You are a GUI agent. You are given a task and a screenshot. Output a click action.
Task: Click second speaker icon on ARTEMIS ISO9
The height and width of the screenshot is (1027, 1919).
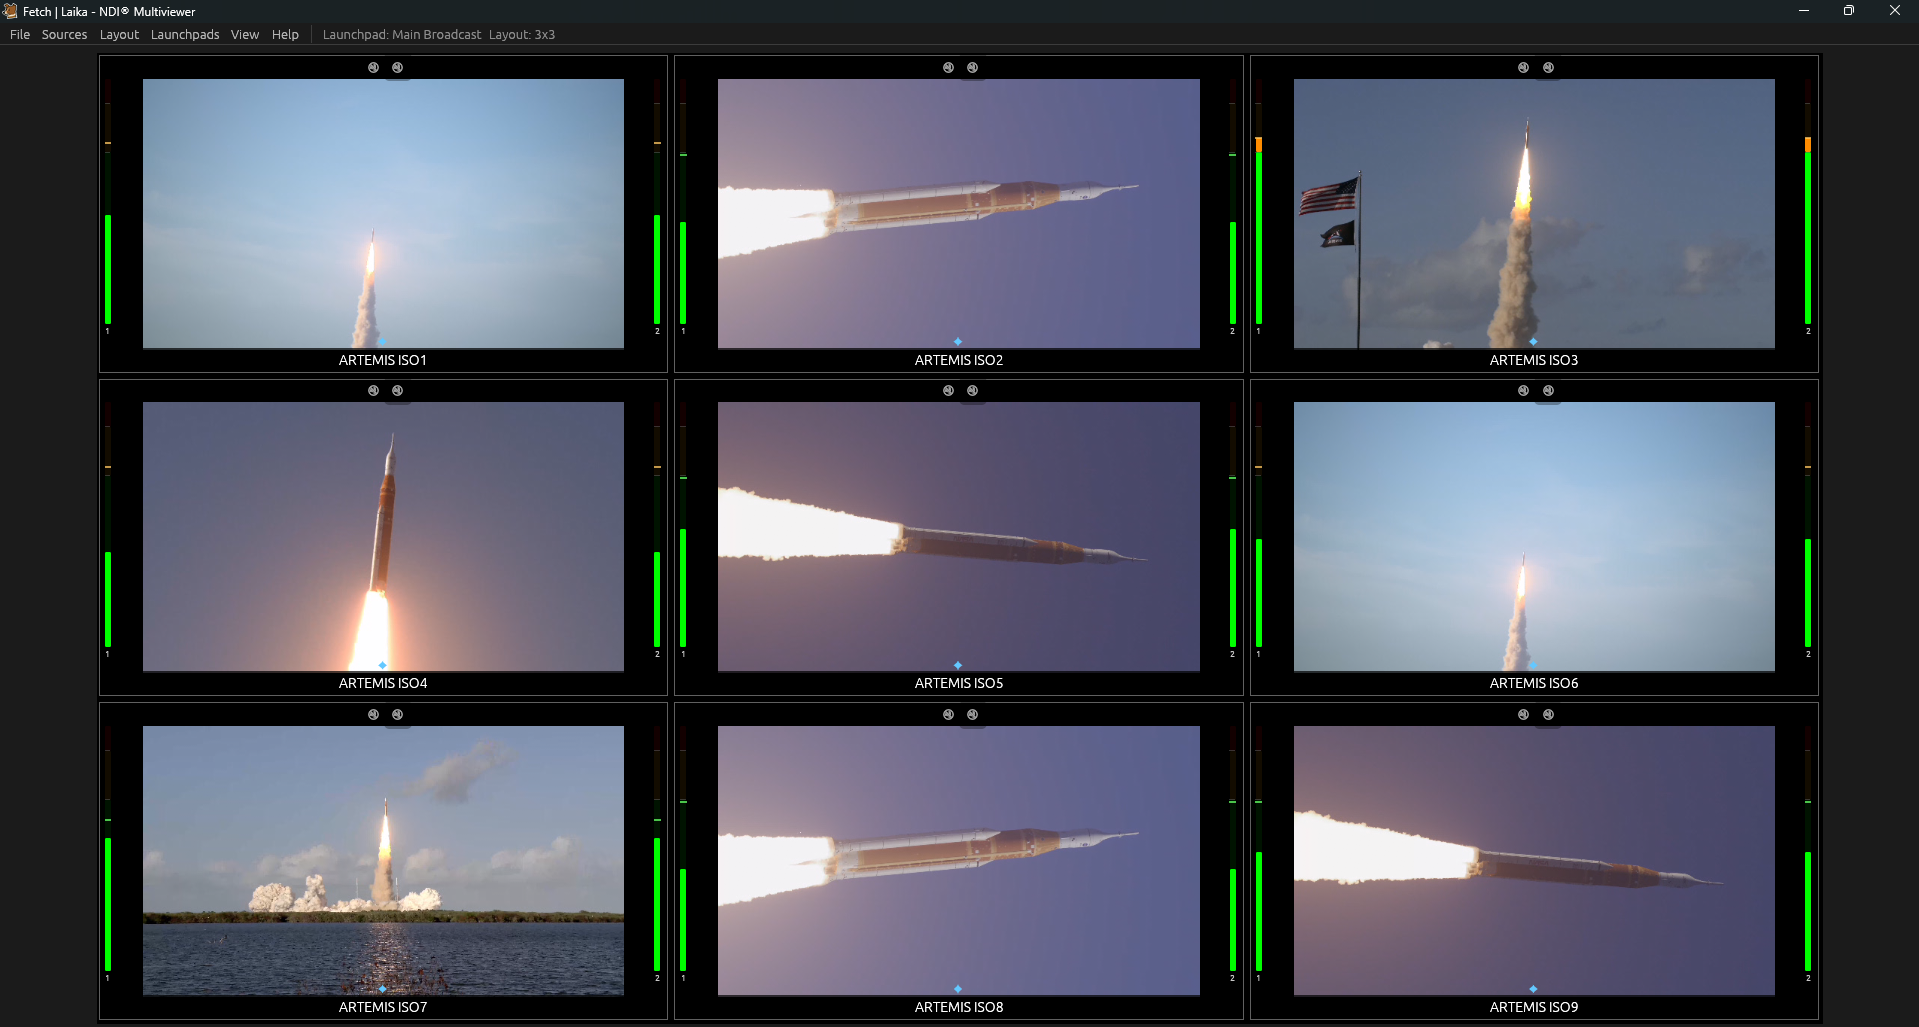(x=1548, y=714)
